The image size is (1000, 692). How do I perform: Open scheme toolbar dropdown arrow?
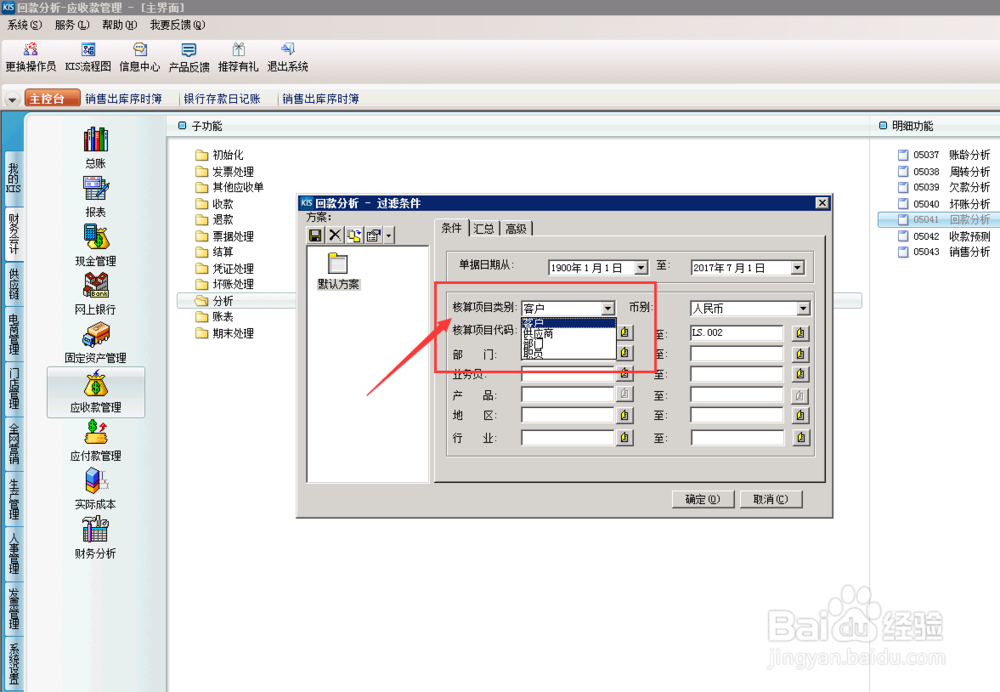(389, 235)
